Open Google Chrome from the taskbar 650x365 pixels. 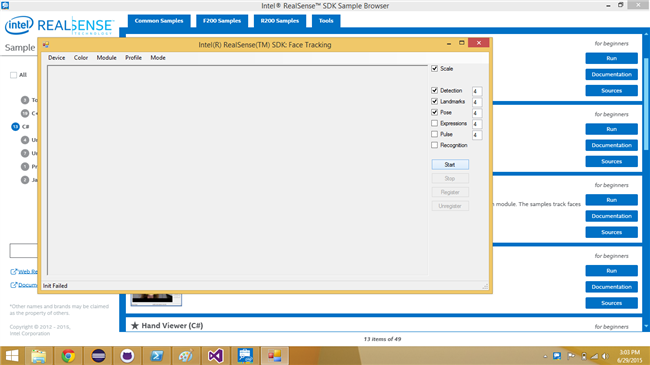pos(68,356)
